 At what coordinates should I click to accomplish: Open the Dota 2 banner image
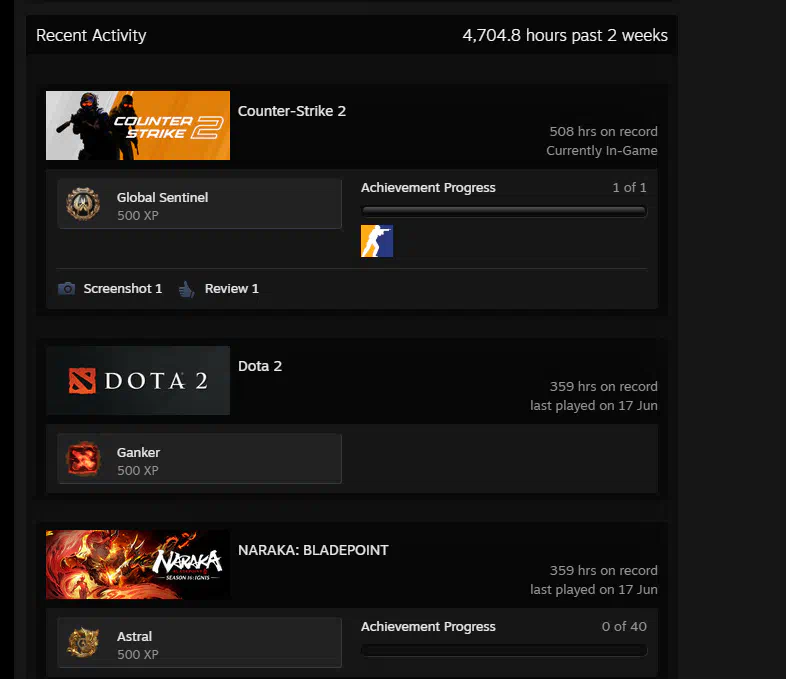(138, 380)
